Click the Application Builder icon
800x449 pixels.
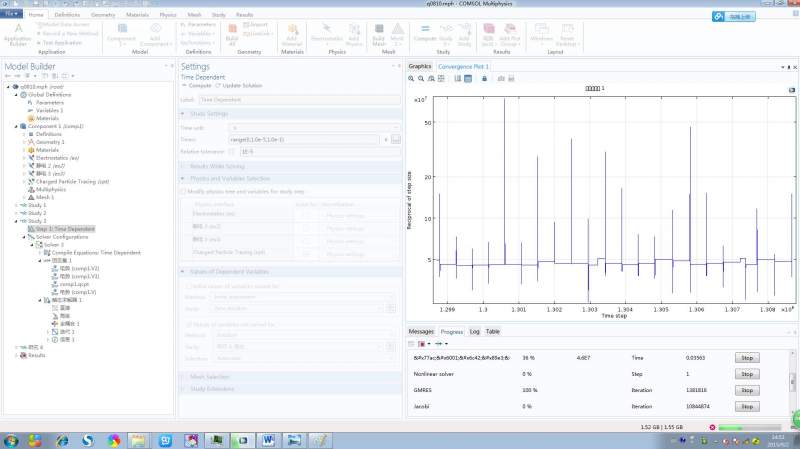point(19,32)
